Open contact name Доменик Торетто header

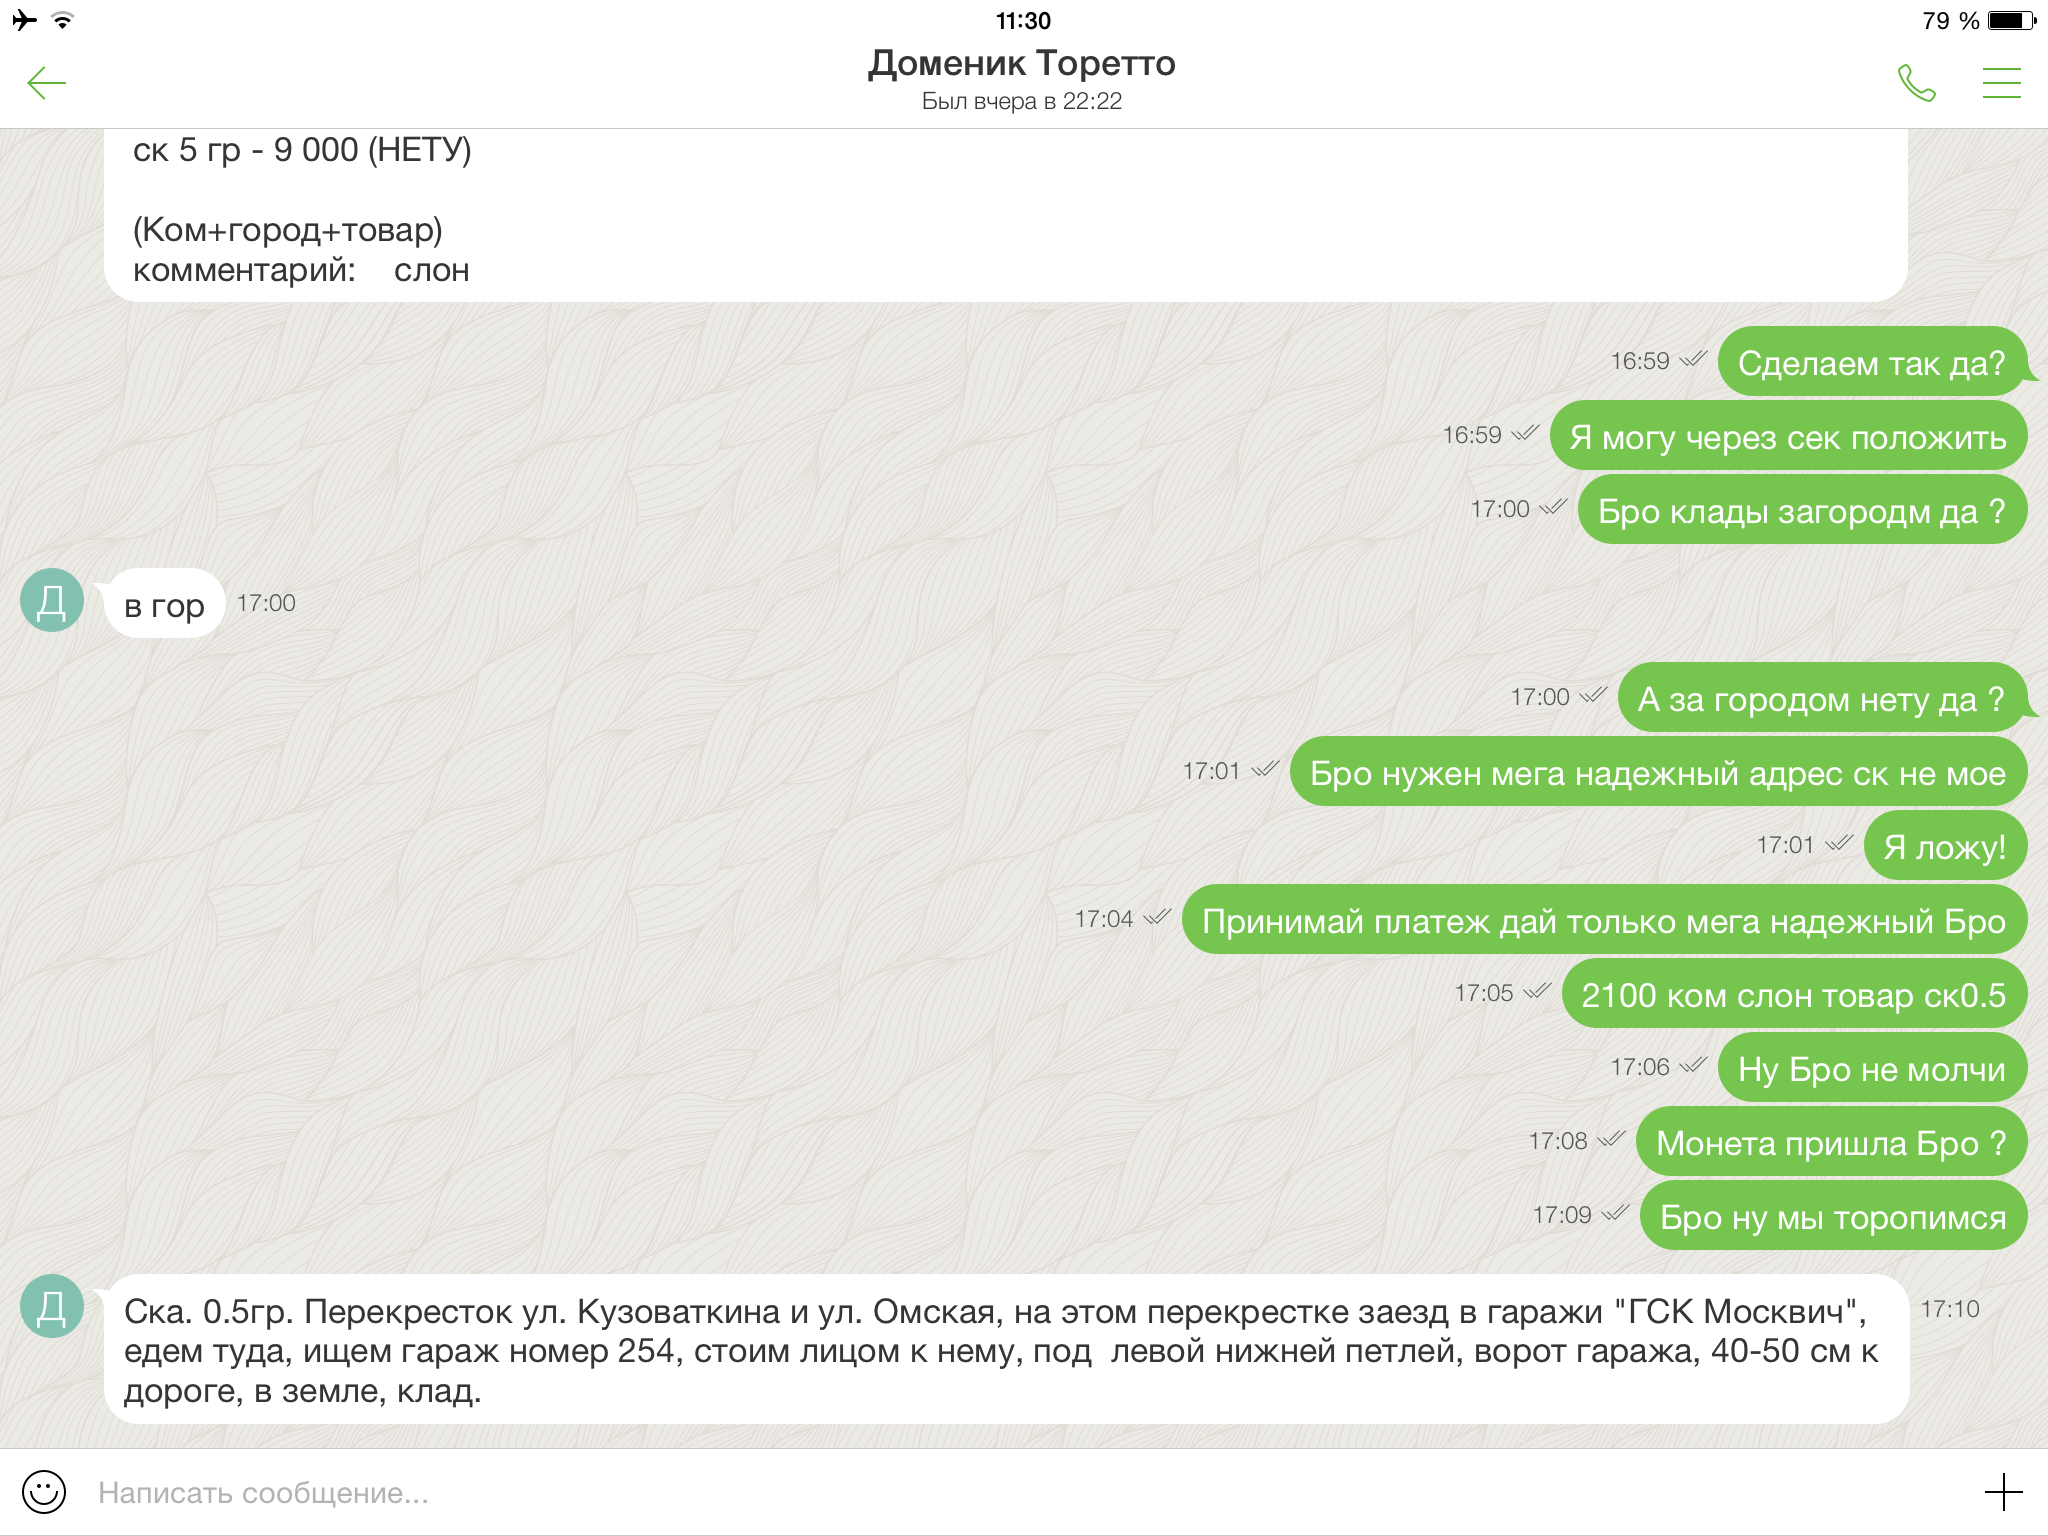click(x=1021, y=63)
